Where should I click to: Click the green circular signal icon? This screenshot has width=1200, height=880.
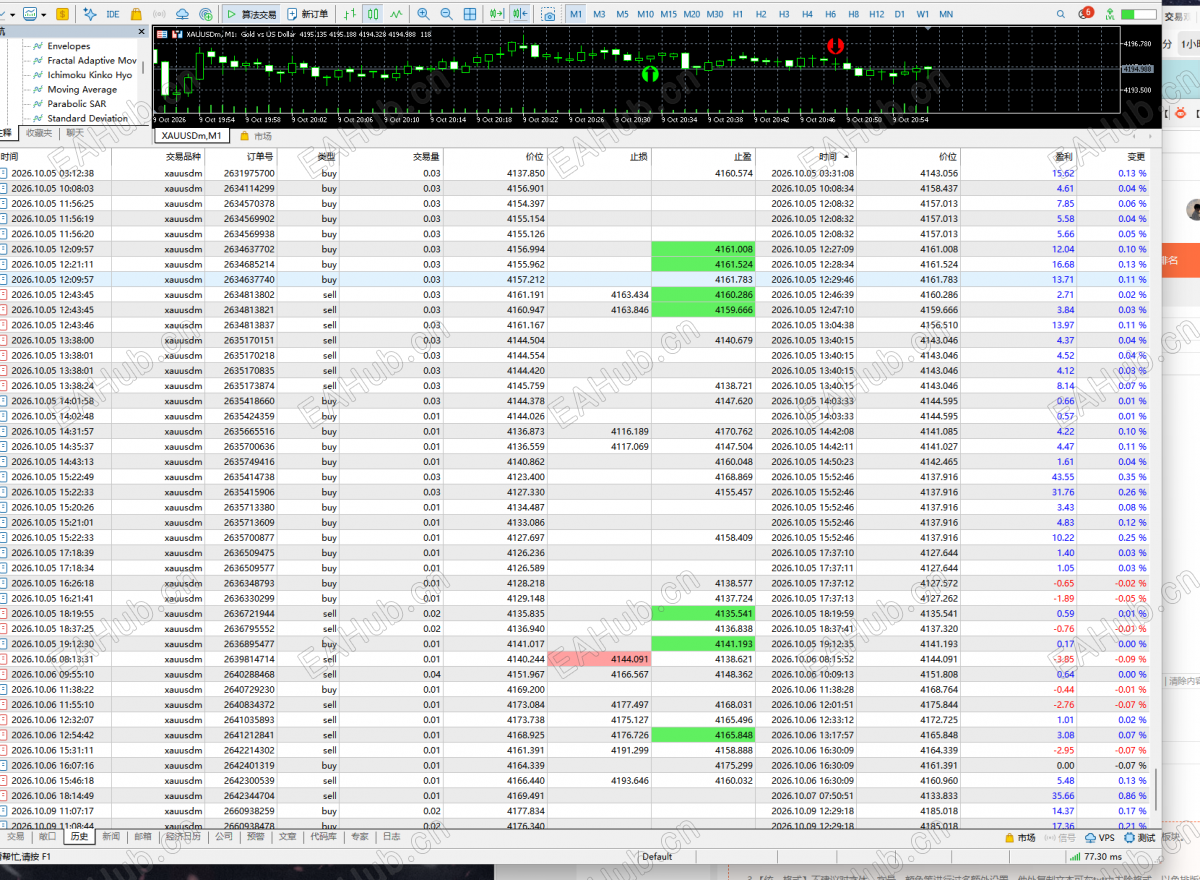click(x=206, y=14)
